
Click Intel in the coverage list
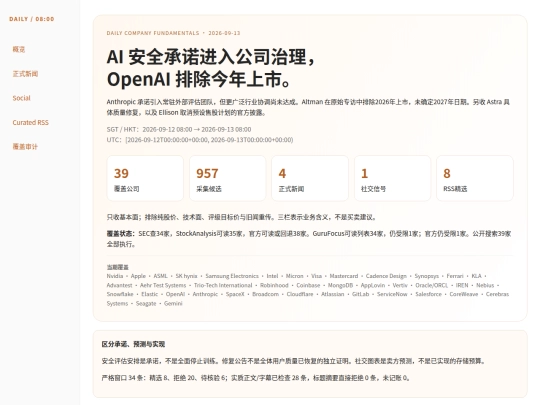tap(272, 276)
